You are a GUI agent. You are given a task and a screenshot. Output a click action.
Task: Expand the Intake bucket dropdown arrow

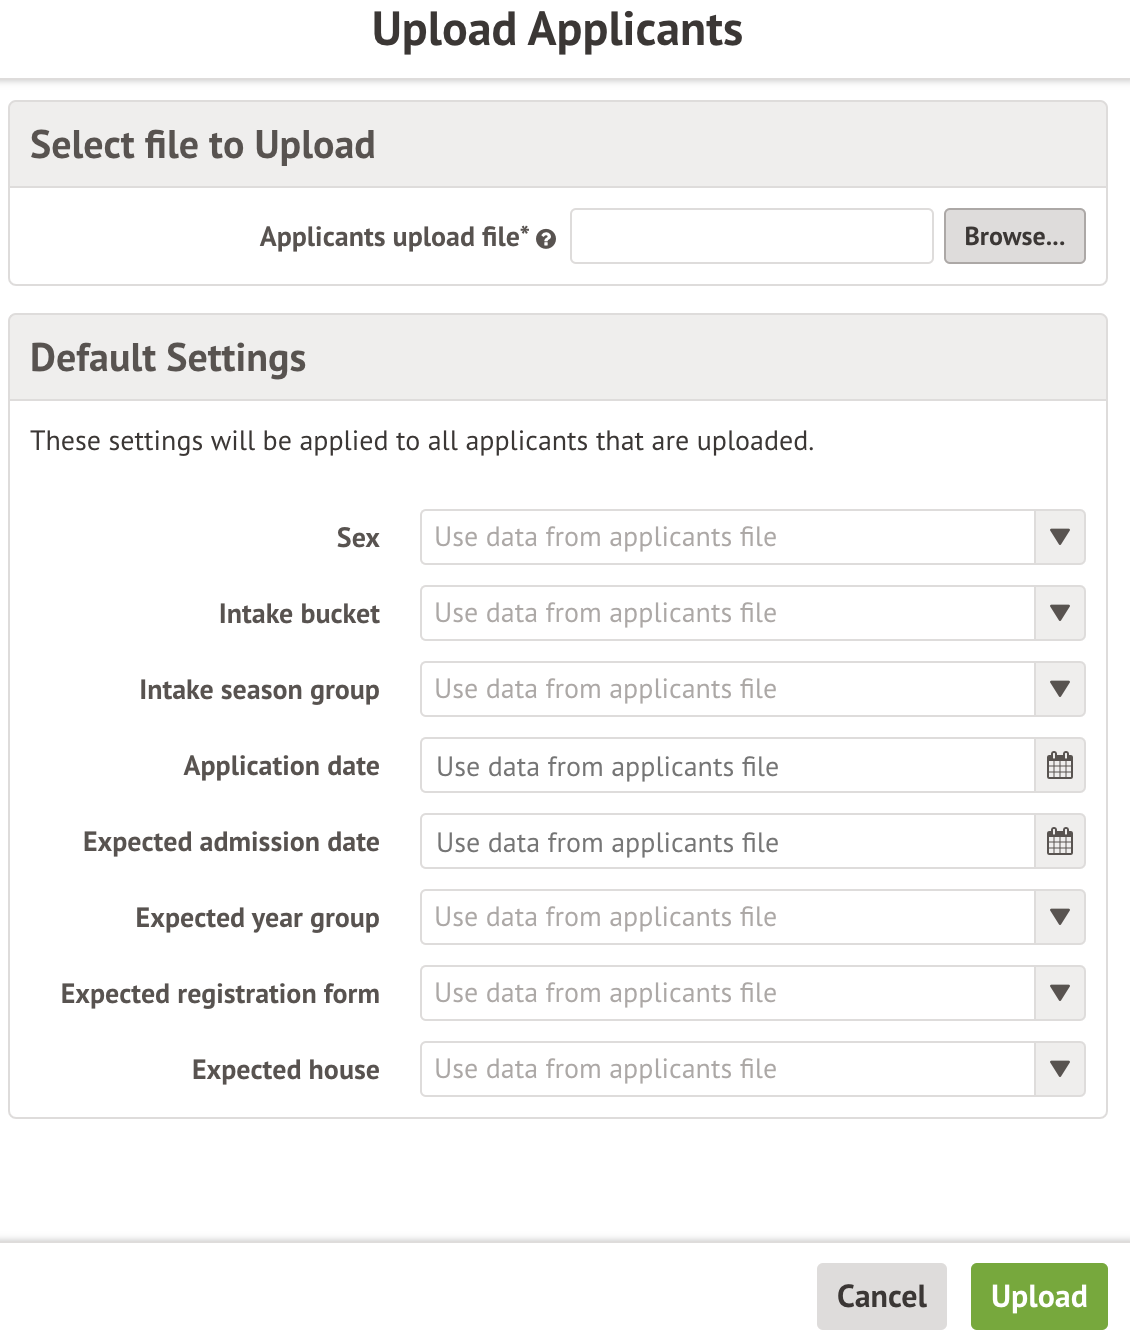(x=1059, y=614)
